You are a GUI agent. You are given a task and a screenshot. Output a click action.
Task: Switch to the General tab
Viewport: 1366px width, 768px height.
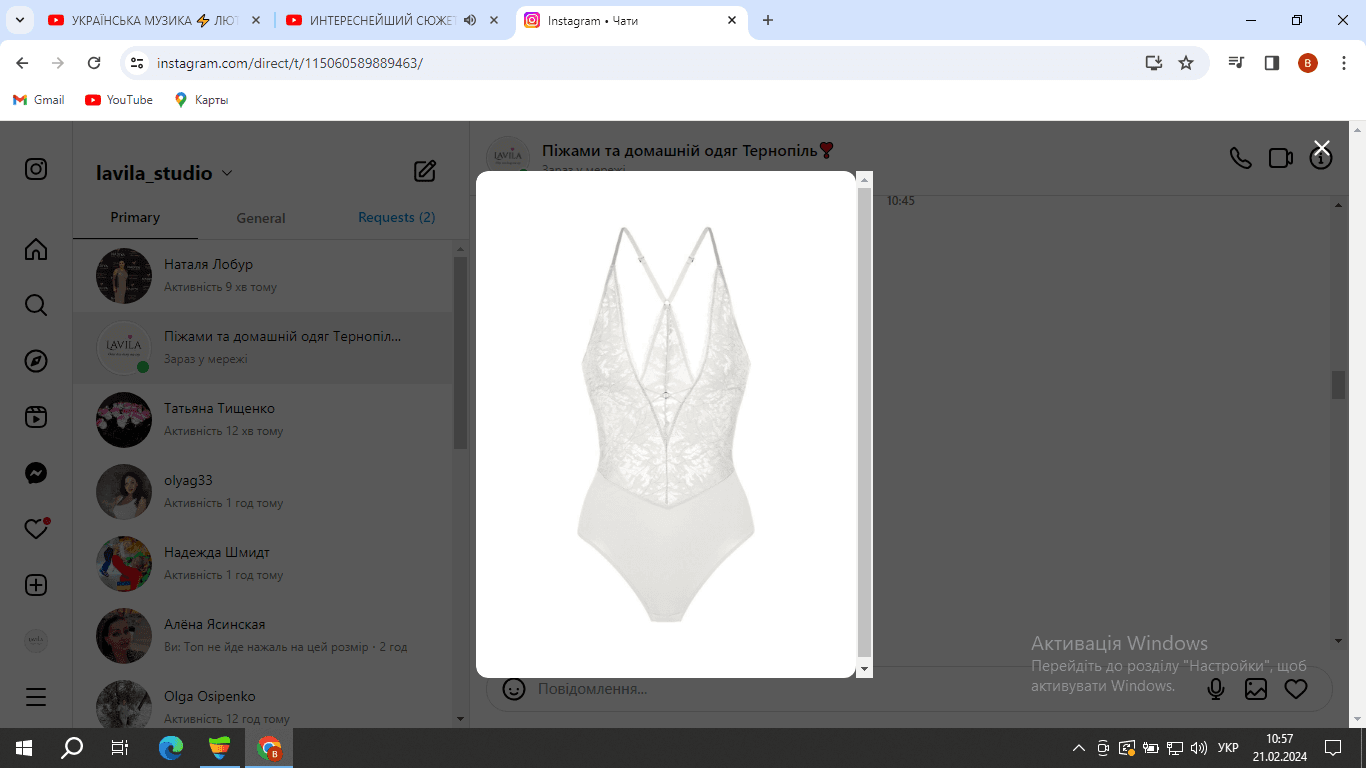coord(261,218)
